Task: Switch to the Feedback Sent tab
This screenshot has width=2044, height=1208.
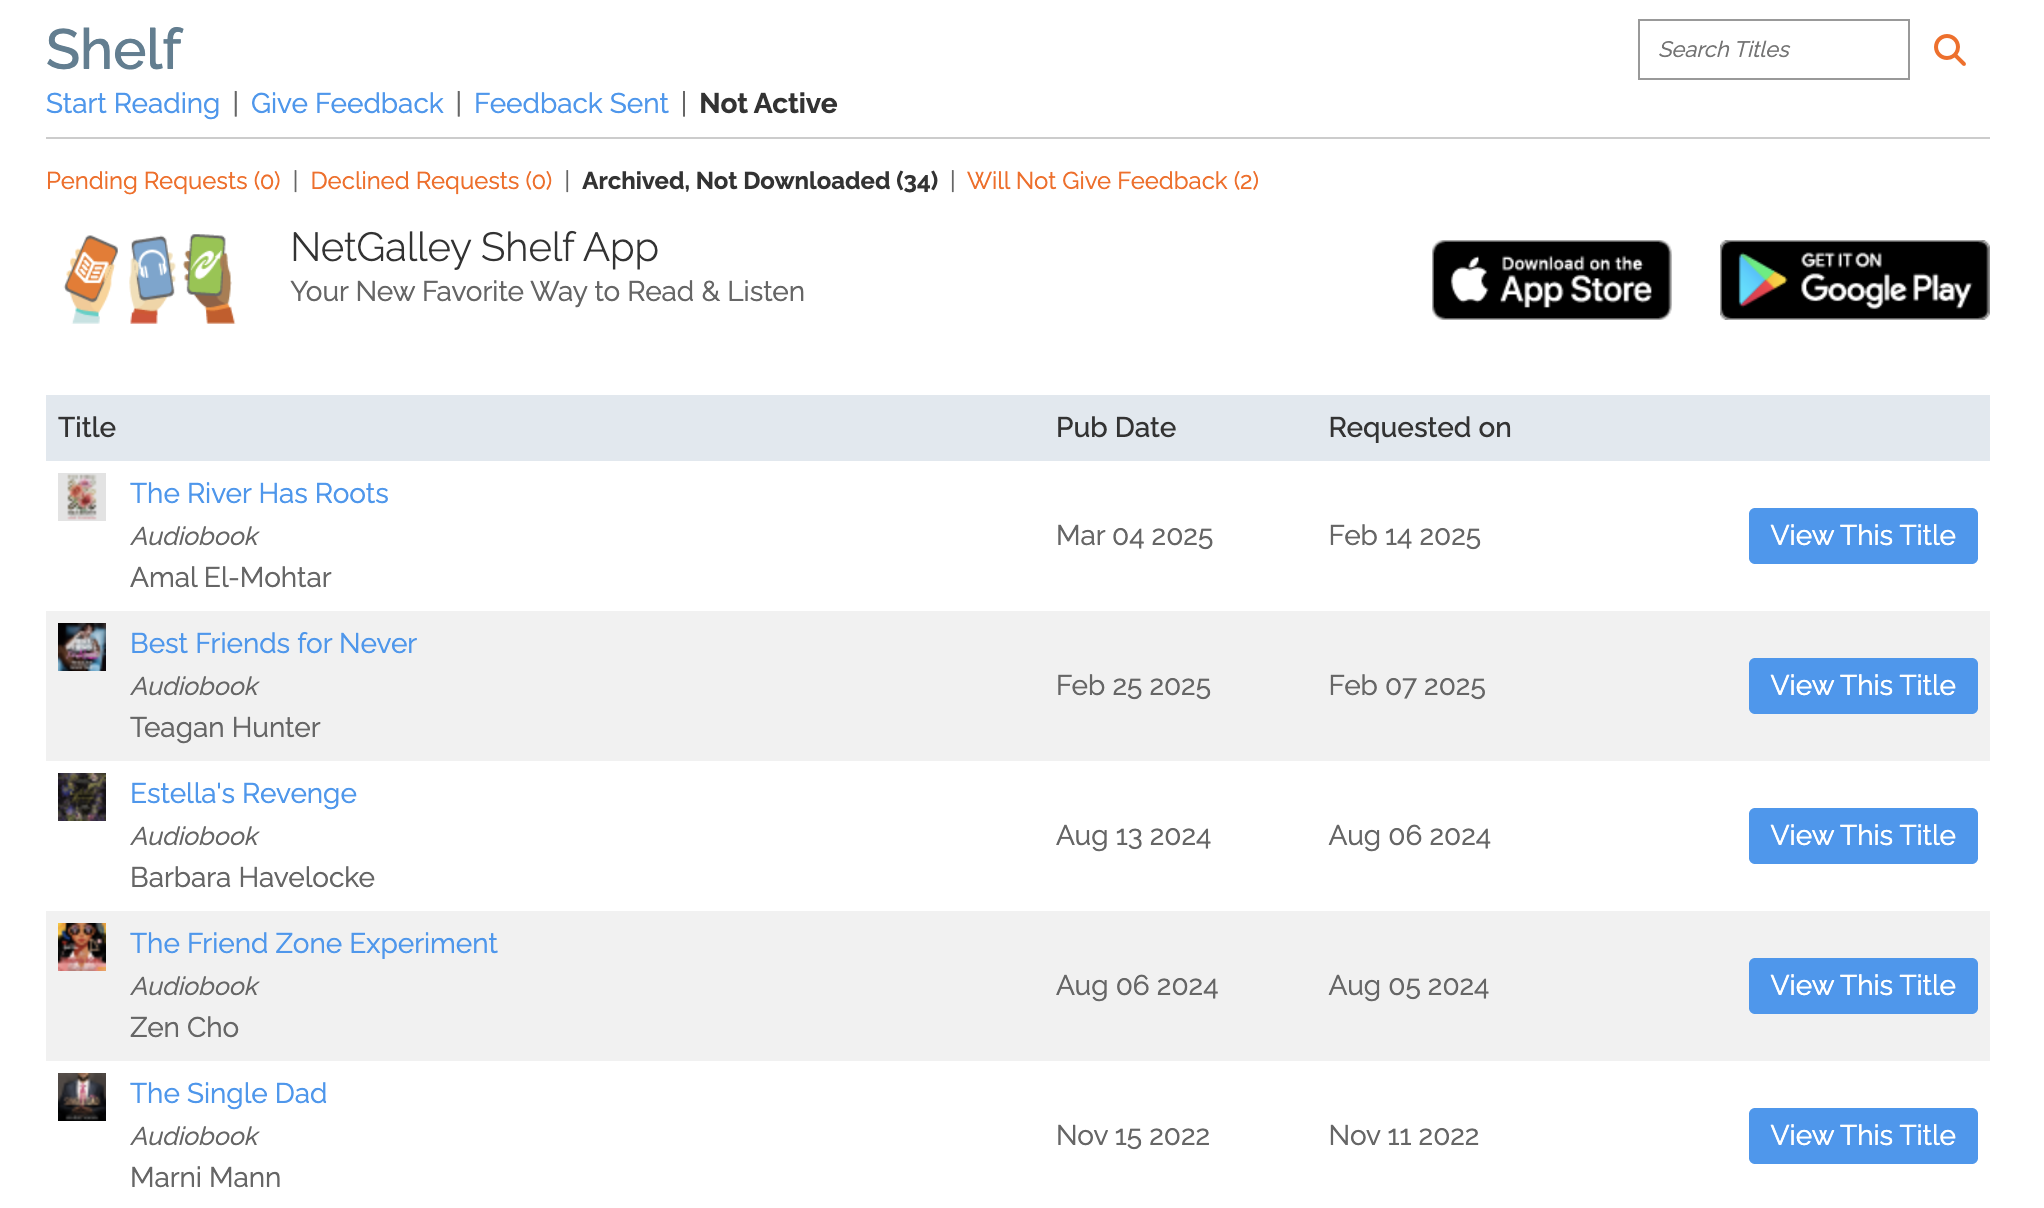Action: [571, 103]
